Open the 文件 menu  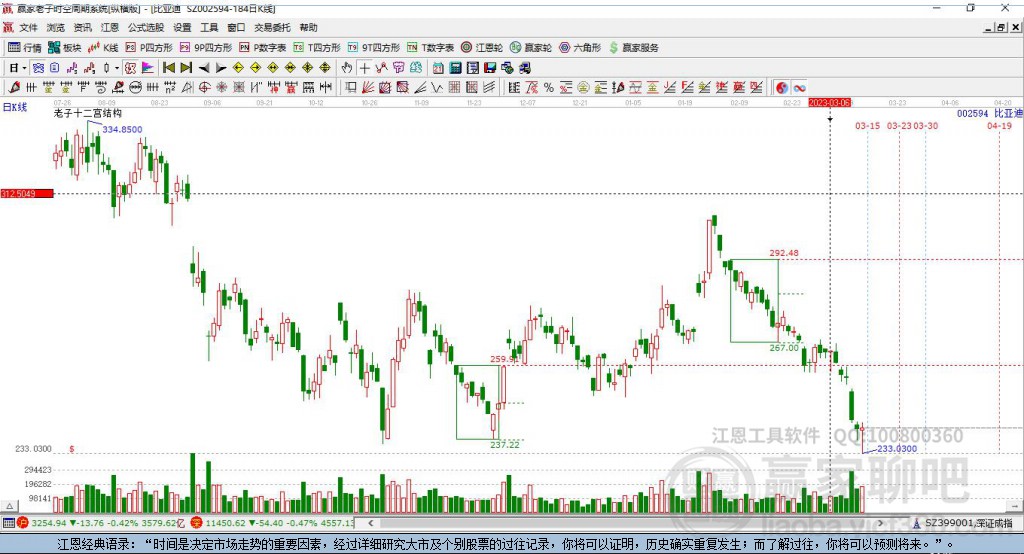(29, 27)
